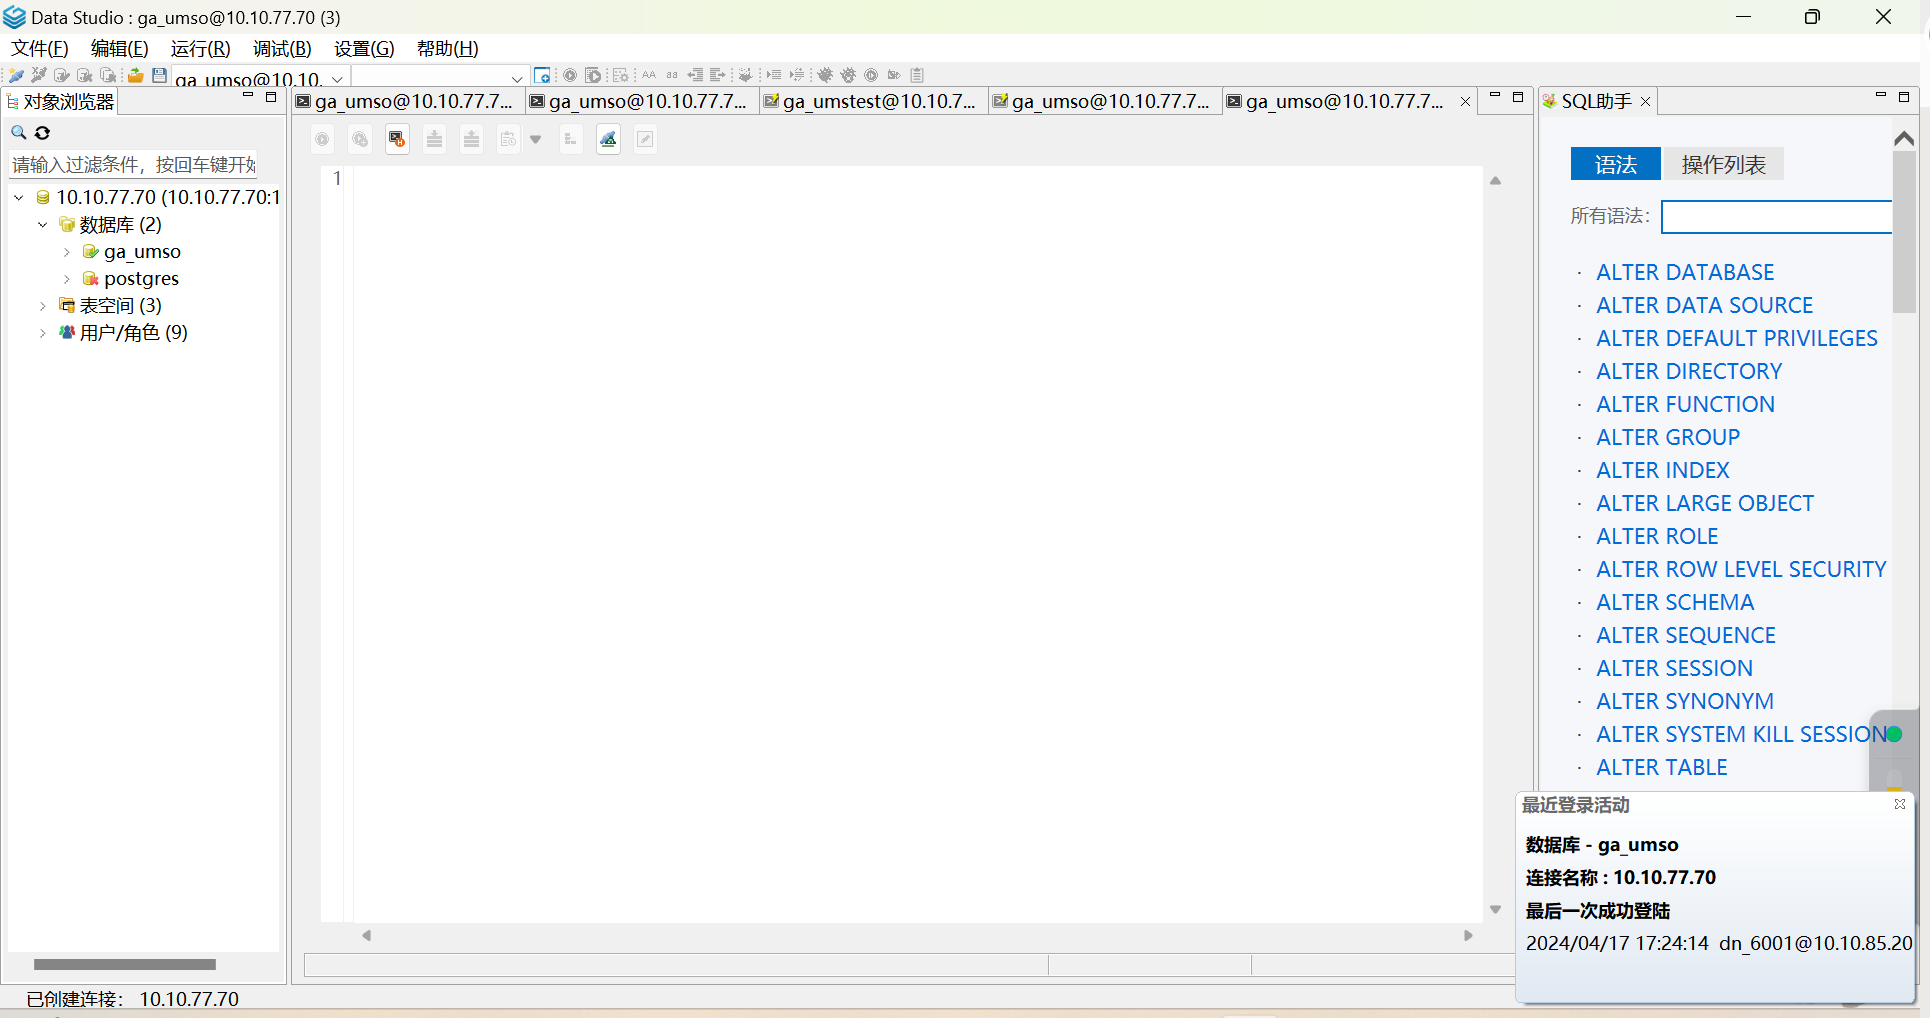The height and width of the screenshot is (1018, 1930).
Task: Click the ALTER ROLE syntax link
Action: point(1657,536)
